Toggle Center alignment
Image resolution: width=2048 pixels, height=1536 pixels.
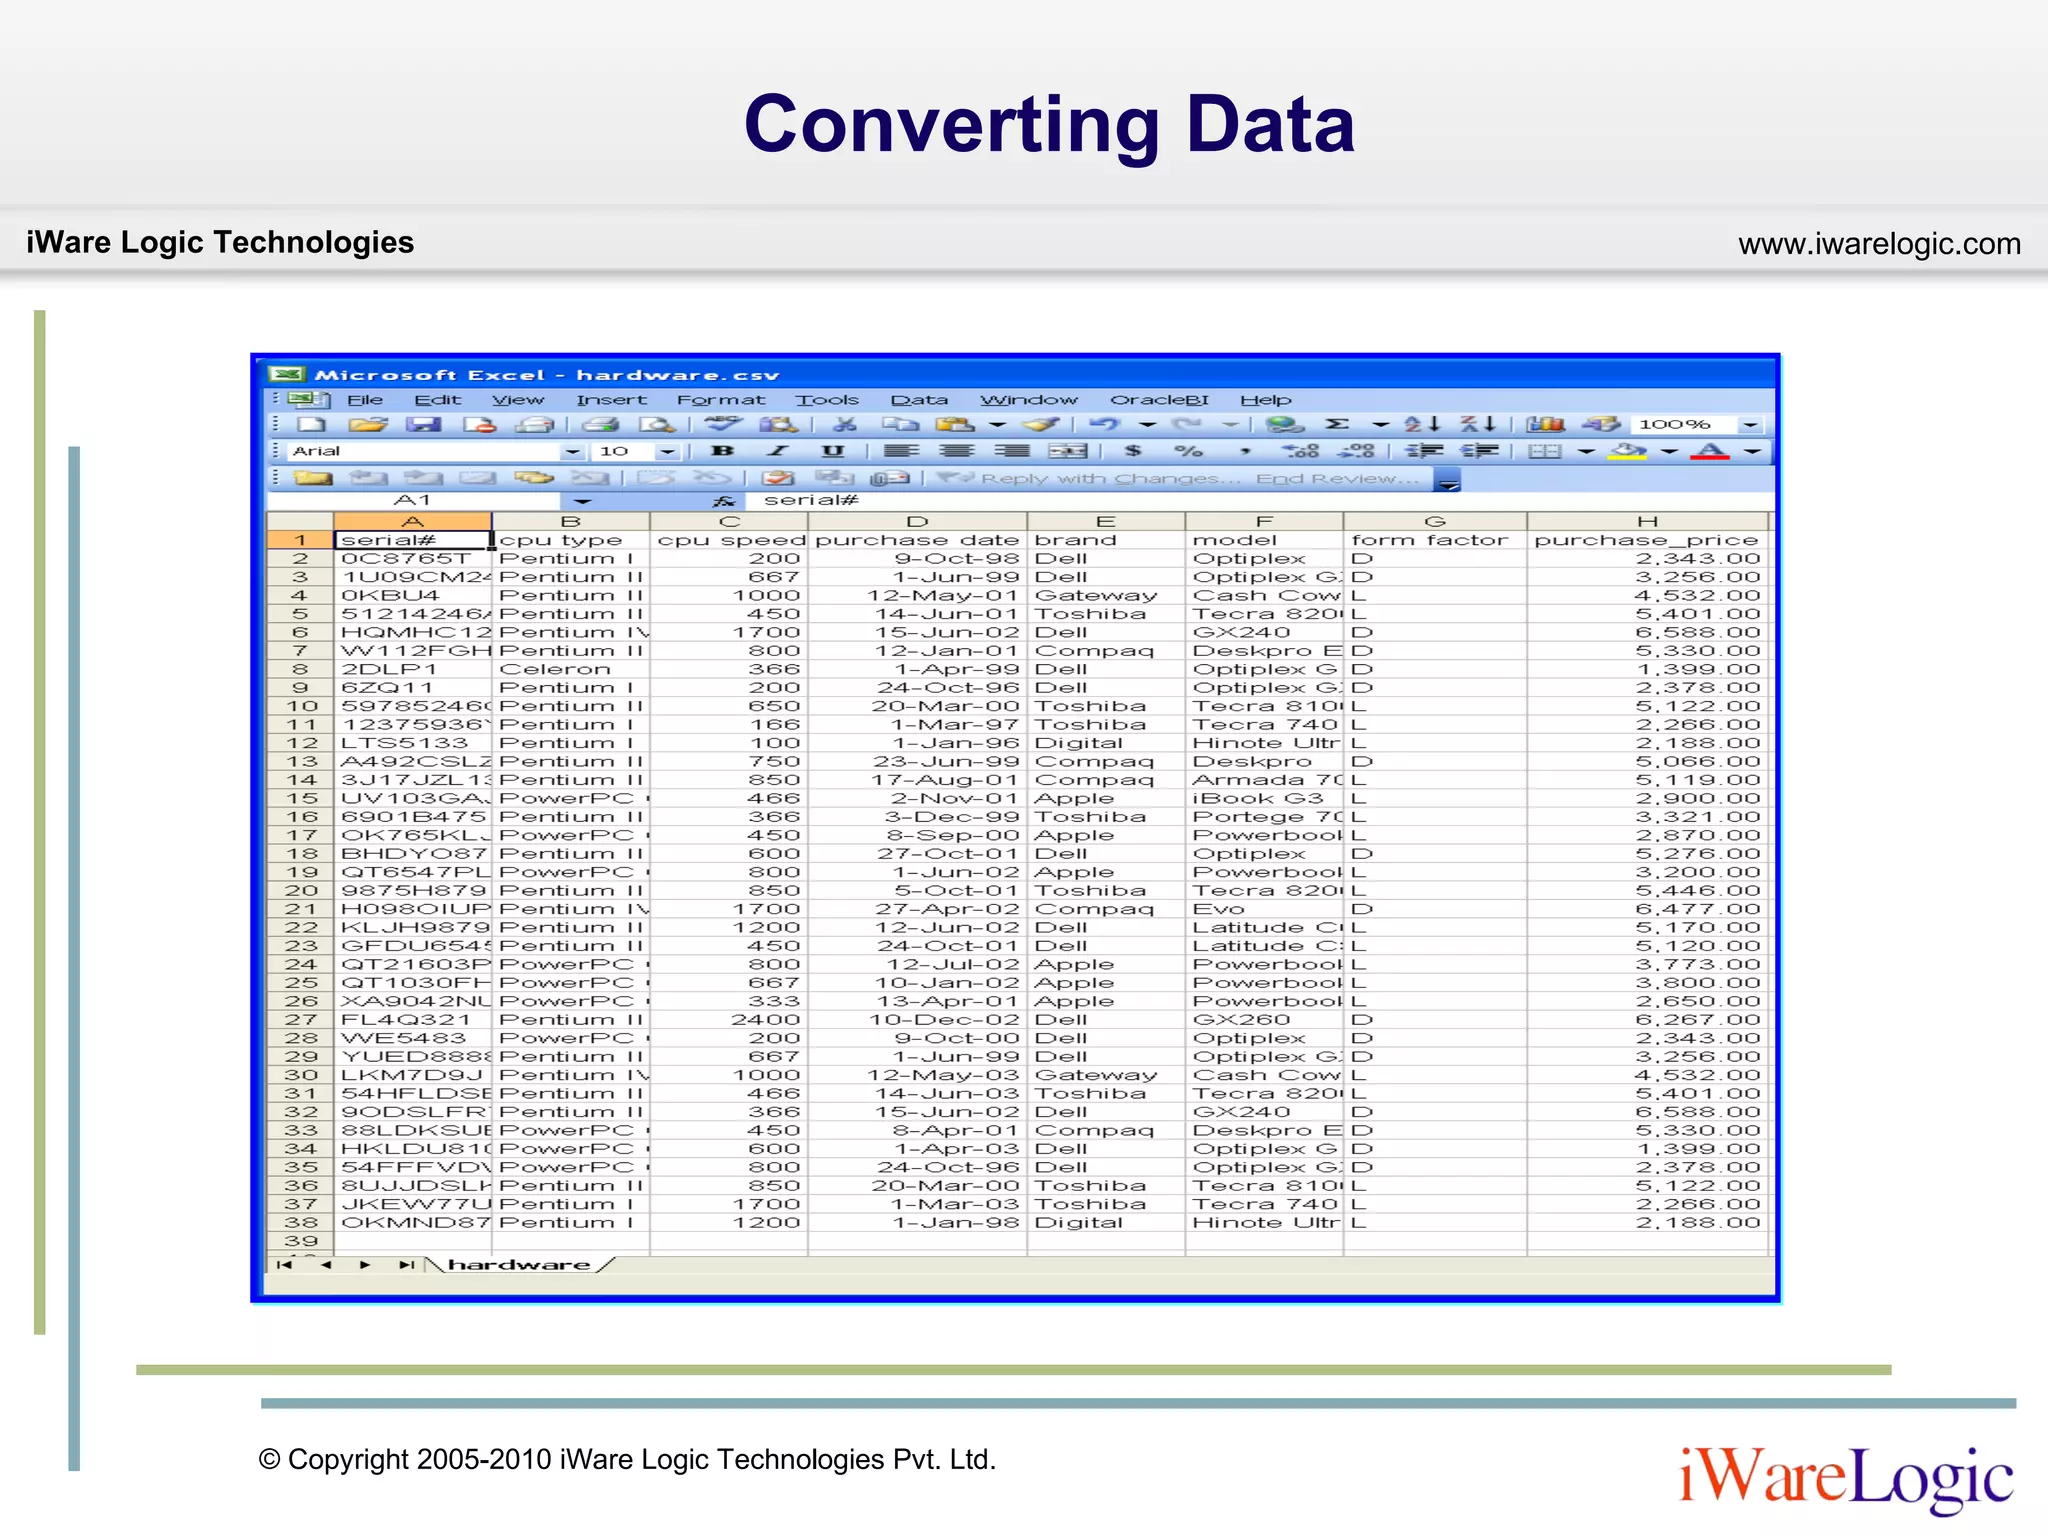coord(957,452)
